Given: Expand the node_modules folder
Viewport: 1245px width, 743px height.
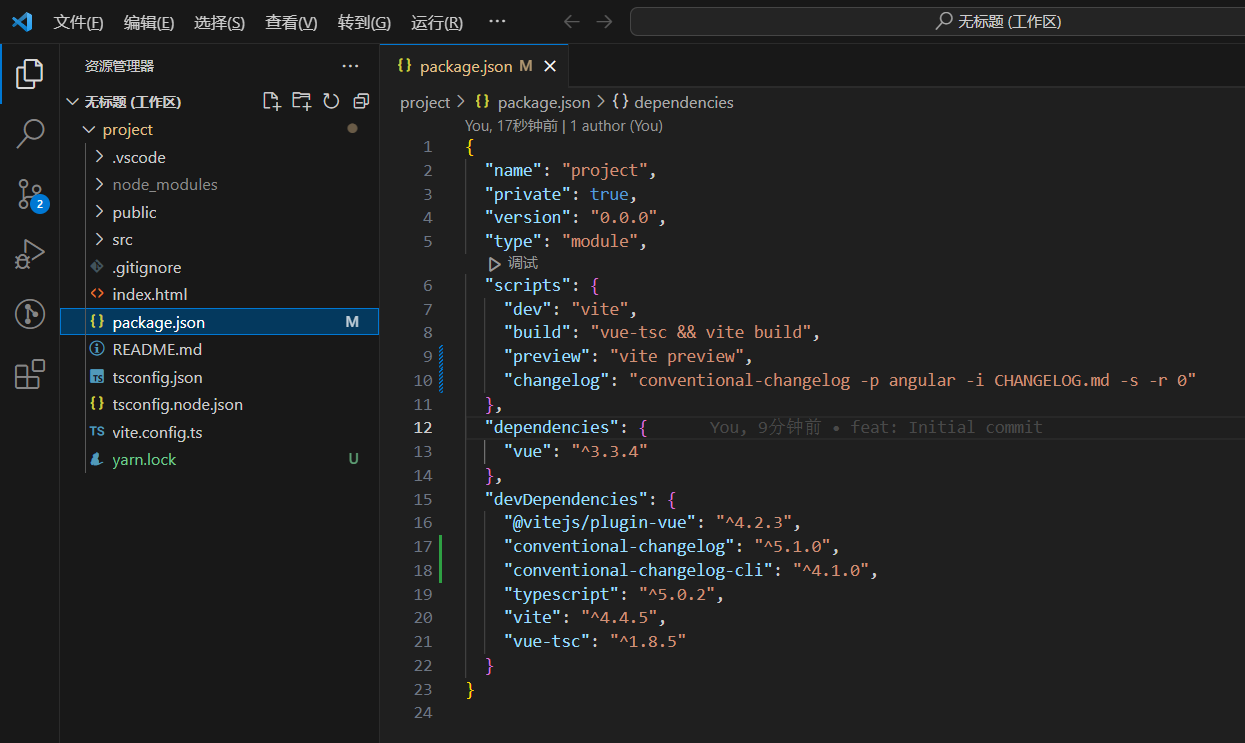Looking at the screenshot, I should 99,184.
